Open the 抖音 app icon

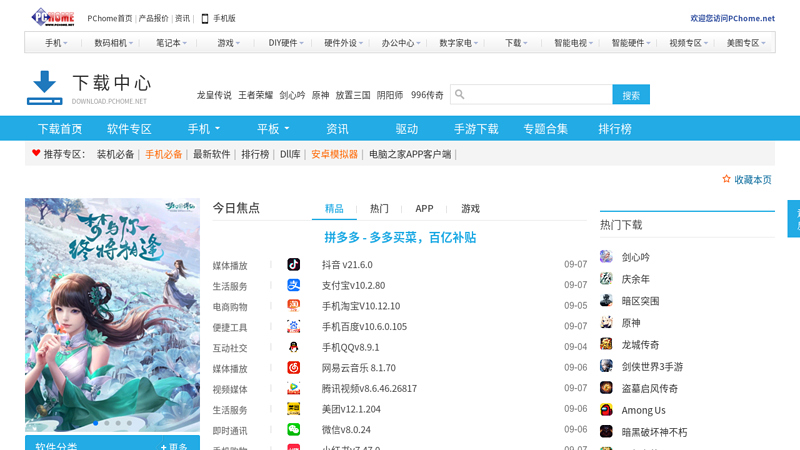click(293, 264)
